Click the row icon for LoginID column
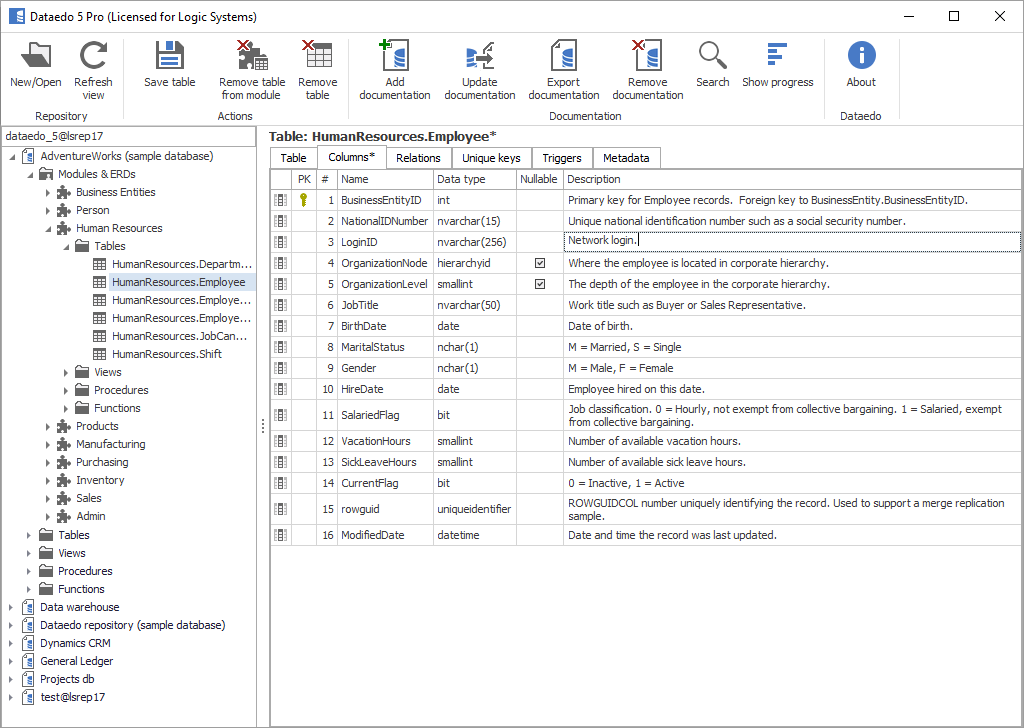The width and height of the screenshot is (1024, 728). (281, 242)
